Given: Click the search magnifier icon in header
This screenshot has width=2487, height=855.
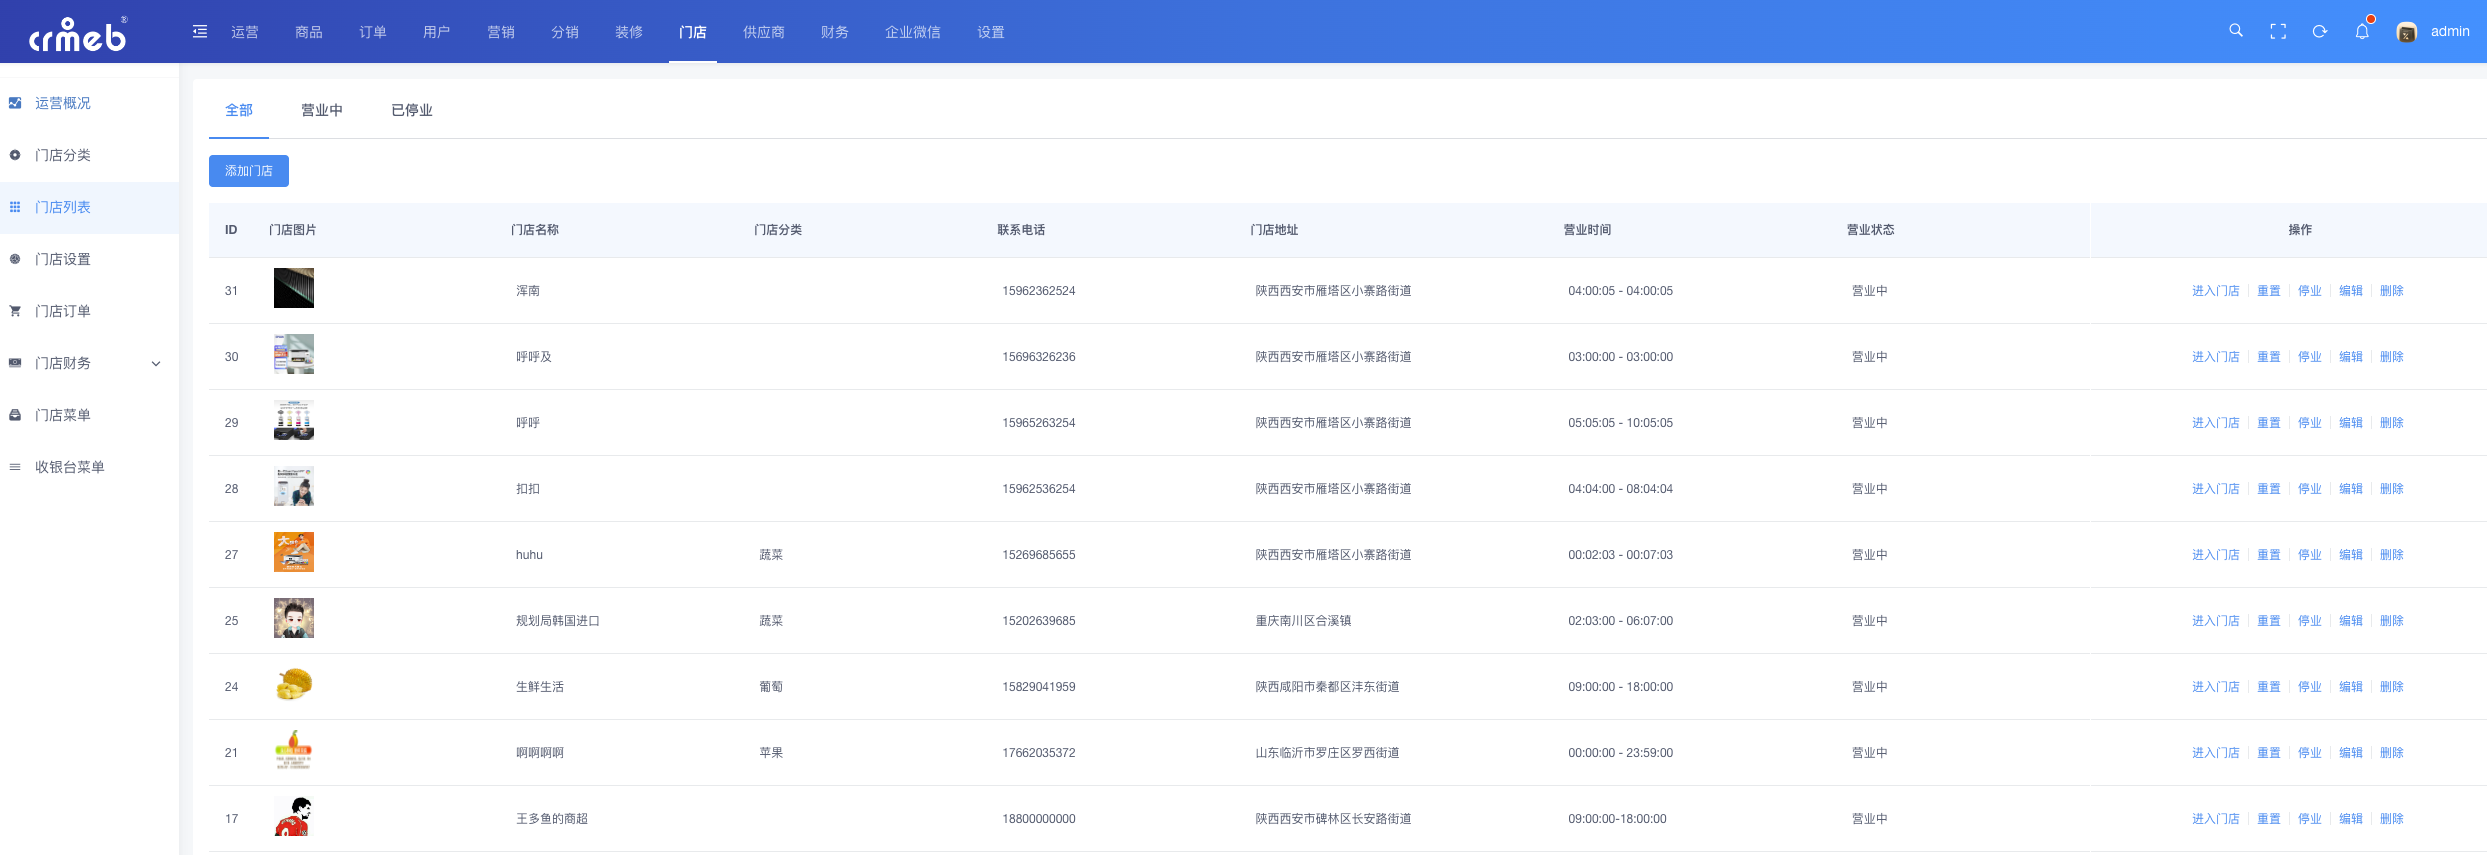Looking at the screenshot, I should tap(2236, 31).
